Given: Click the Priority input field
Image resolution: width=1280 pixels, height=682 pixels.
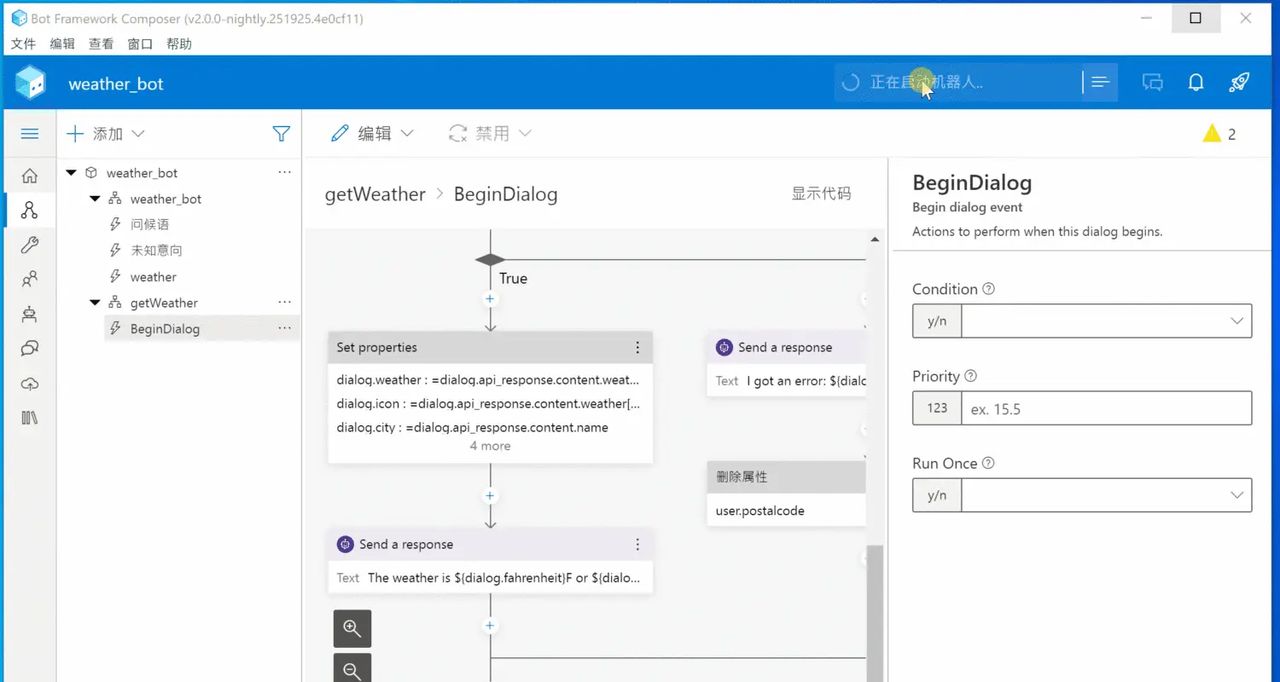Looking at the screenshot, I should [x=1105, y=408].
